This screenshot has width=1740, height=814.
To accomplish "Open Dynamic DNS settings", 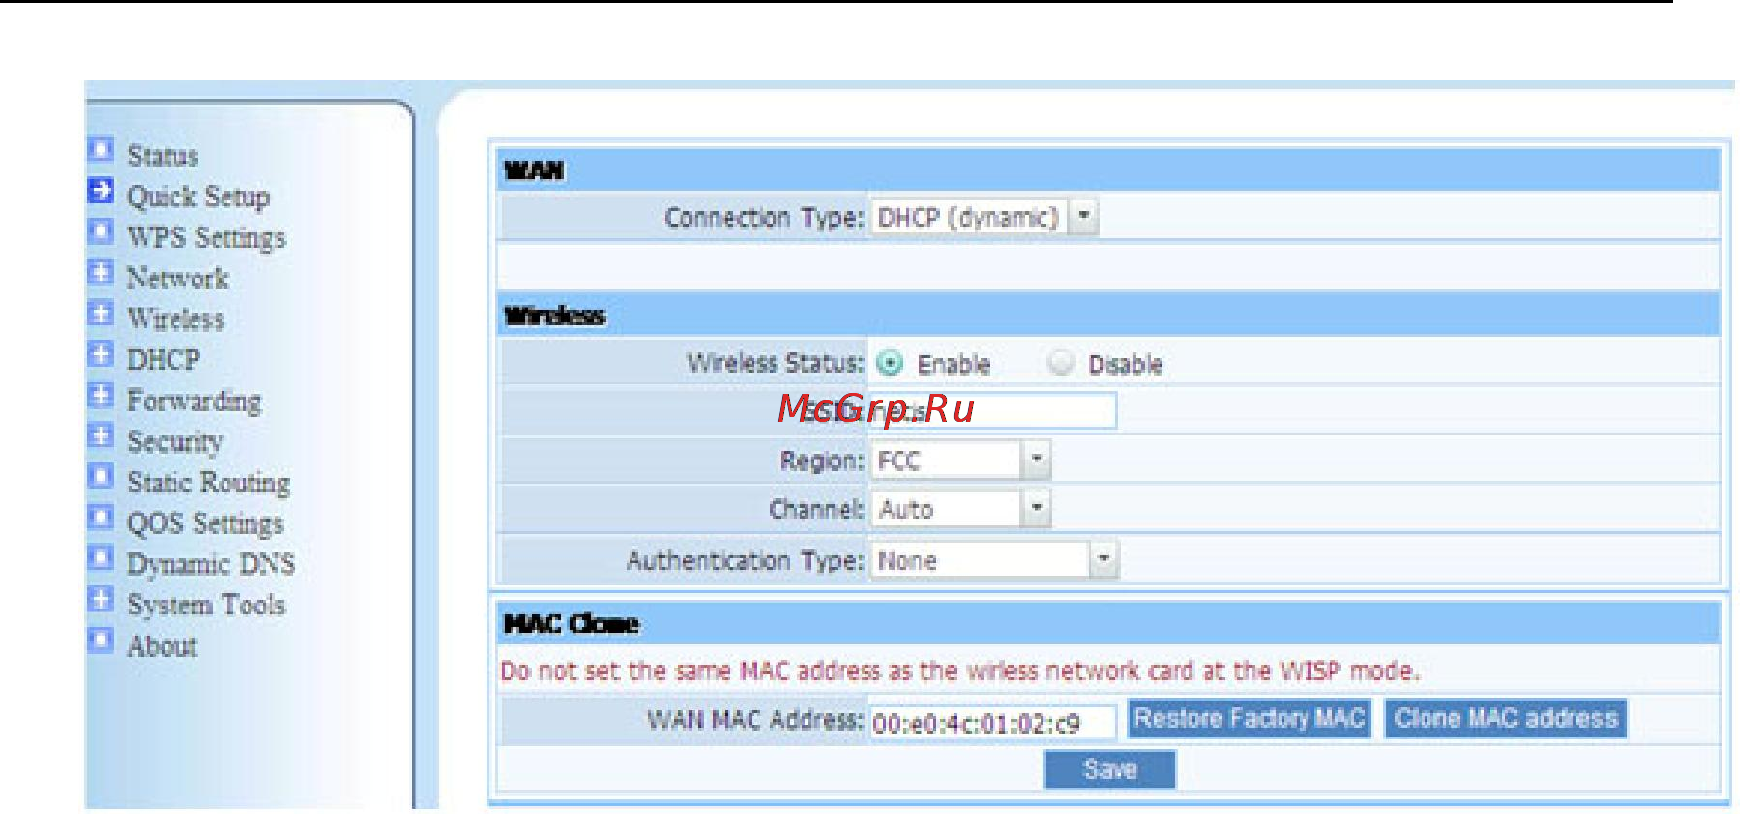I will (210, 564).
